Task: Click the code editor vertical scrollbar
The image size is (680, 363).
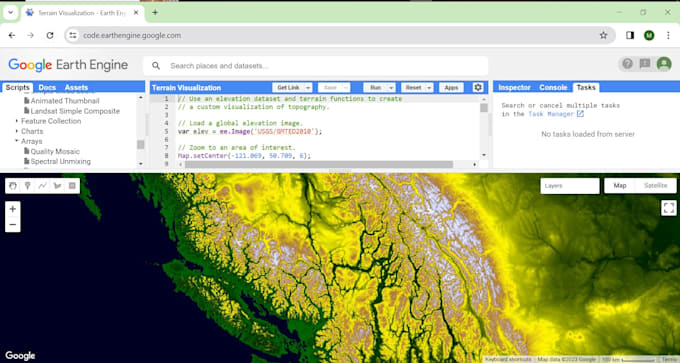Action: click(x=484, y=108)
